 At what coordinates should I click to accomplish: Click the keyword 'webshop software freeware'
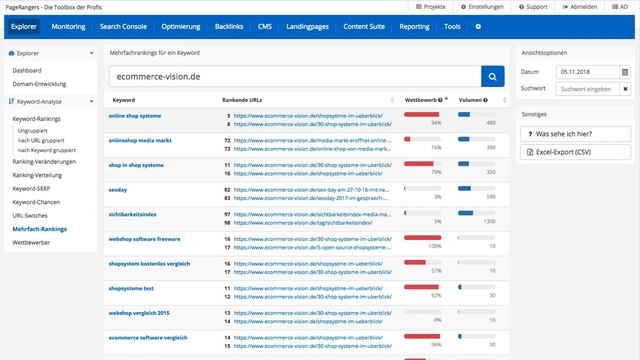pos(144,239)
